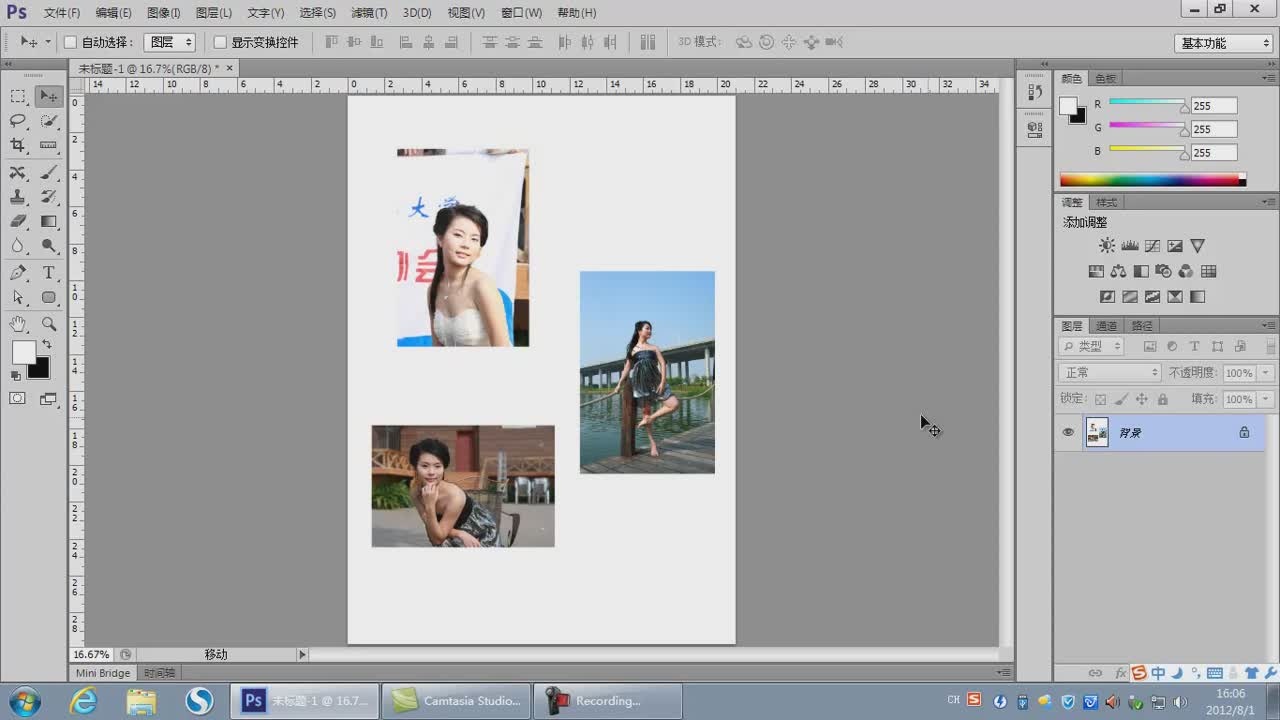Select the Ruler tool

(48, 146)
